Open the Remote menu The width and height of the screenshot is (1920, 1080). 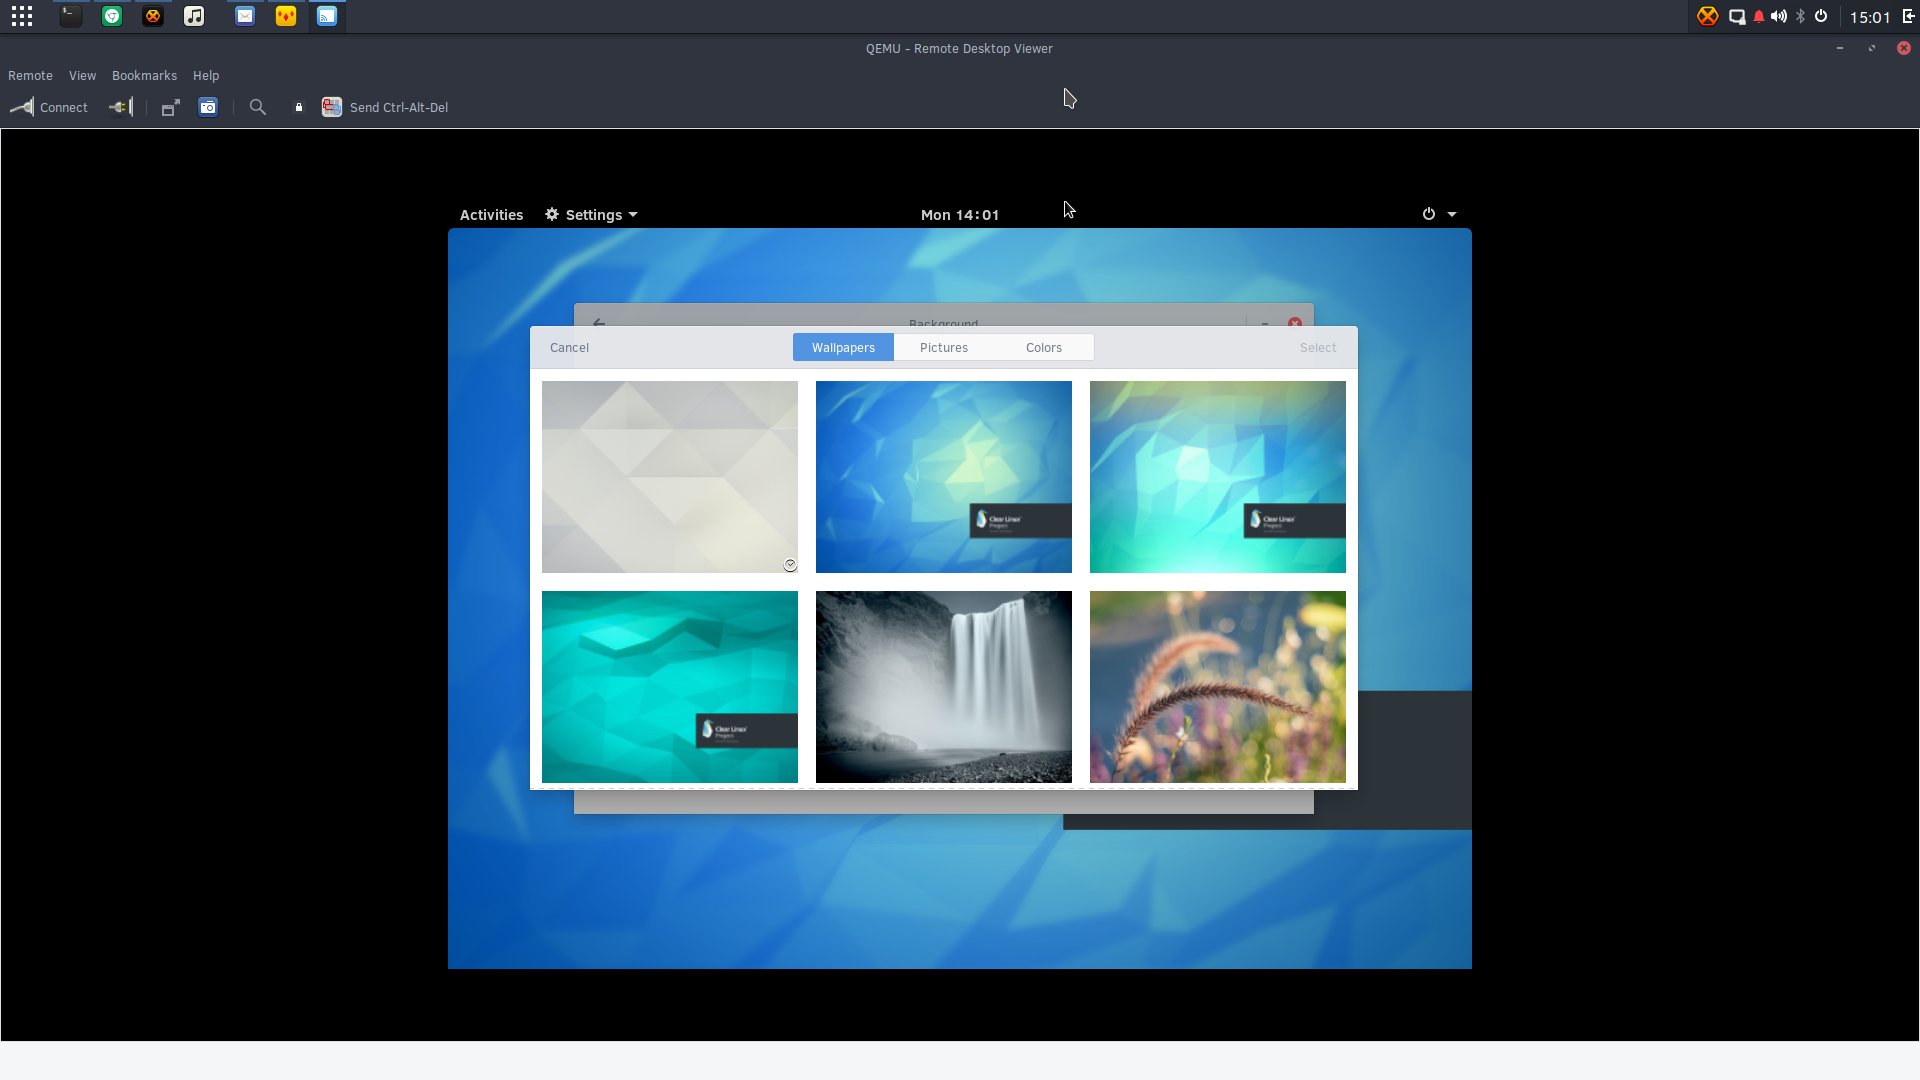[30, 76]
